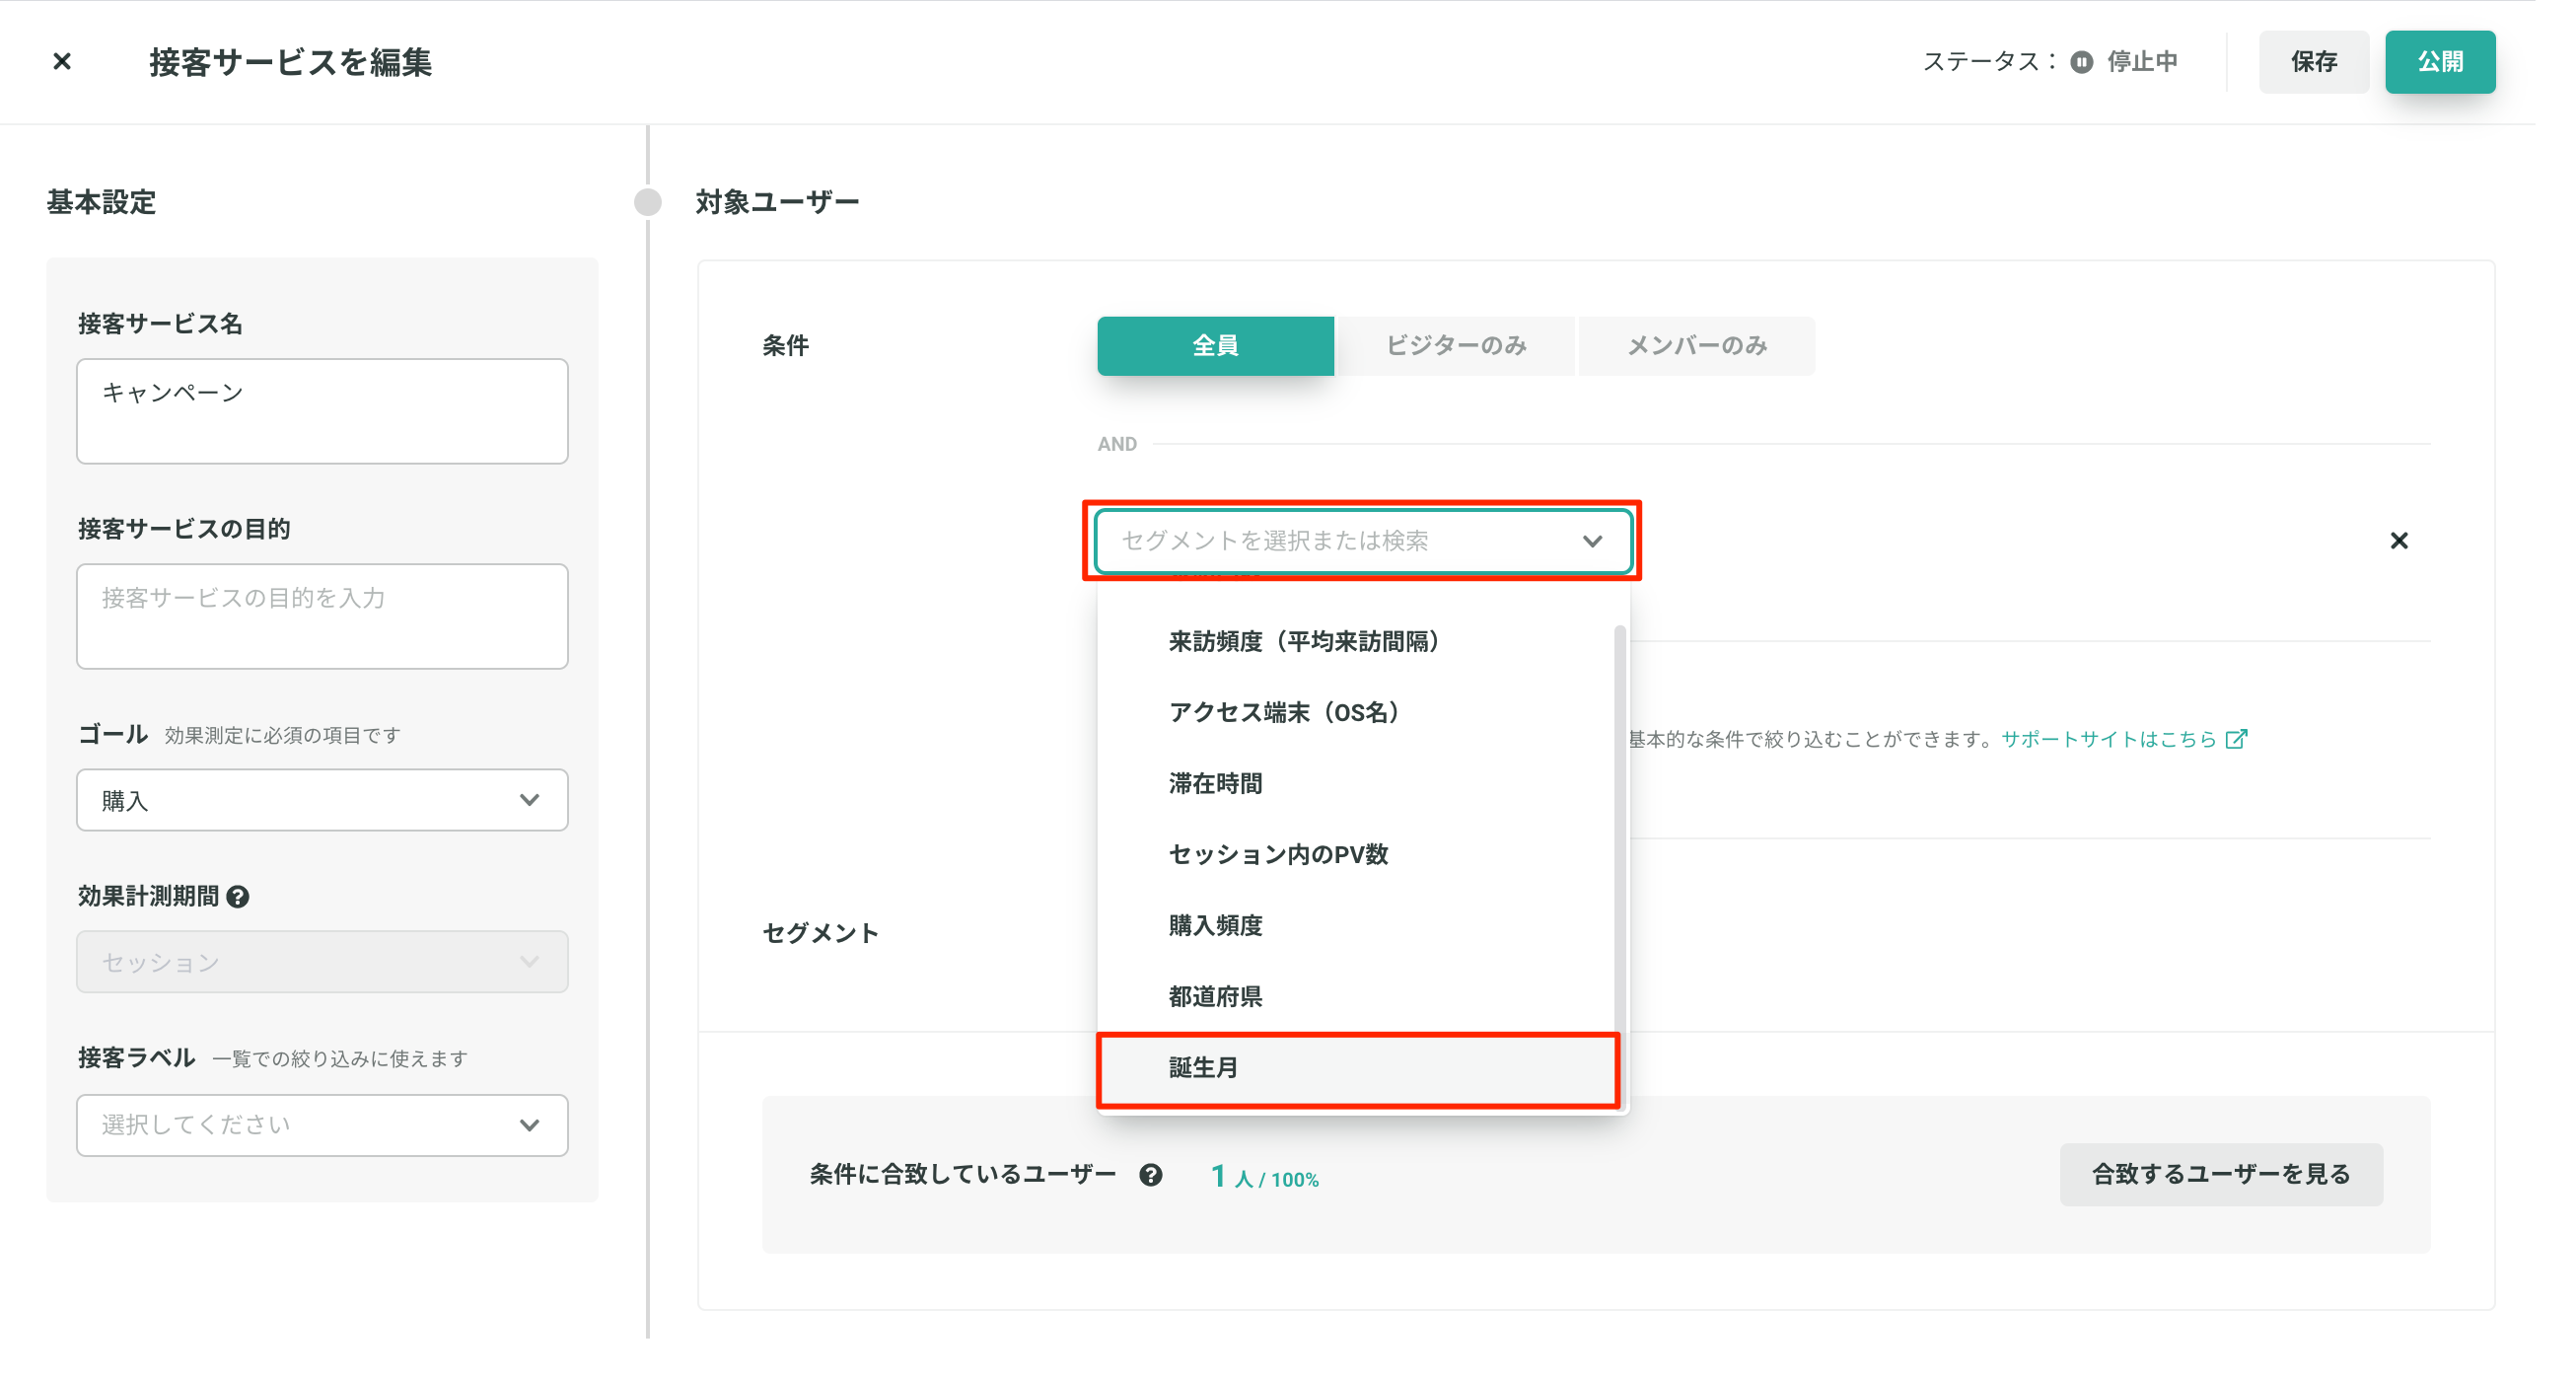Viewport: 2576px width, 1379px height.
Task: Click the 停止中 pause status icon
Action: 2081,62
